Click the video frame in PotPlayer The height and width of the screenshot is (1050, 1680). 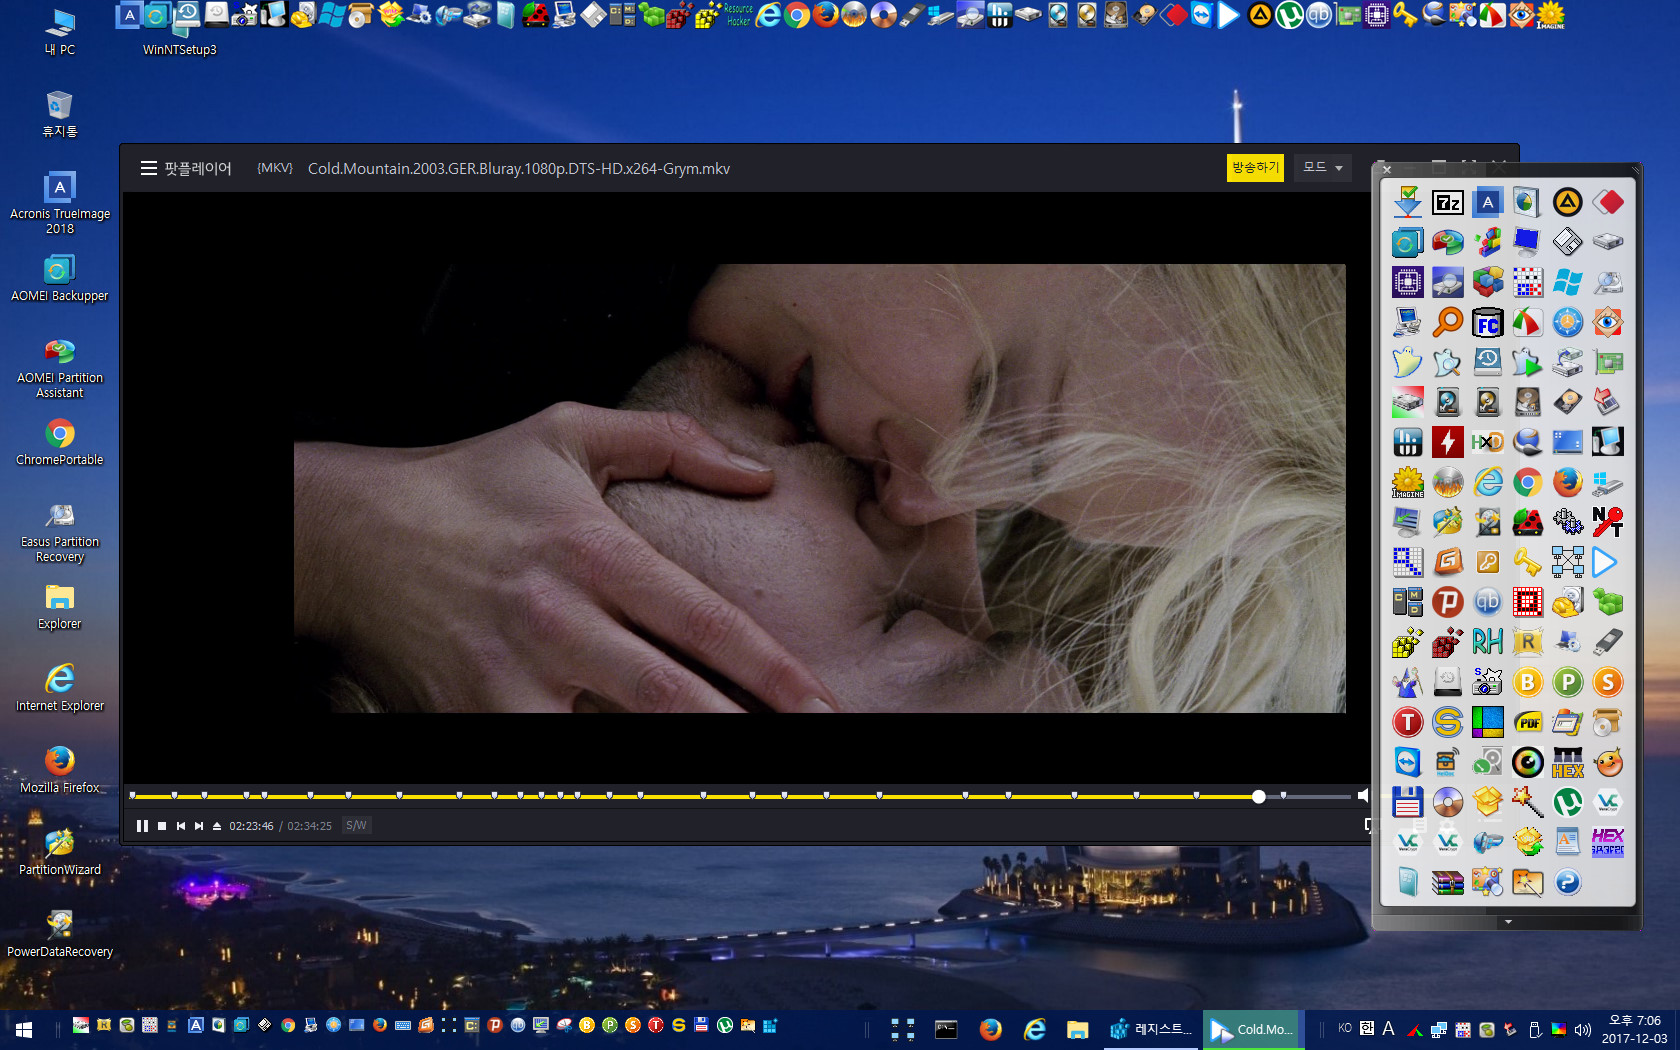coord(819,488)
